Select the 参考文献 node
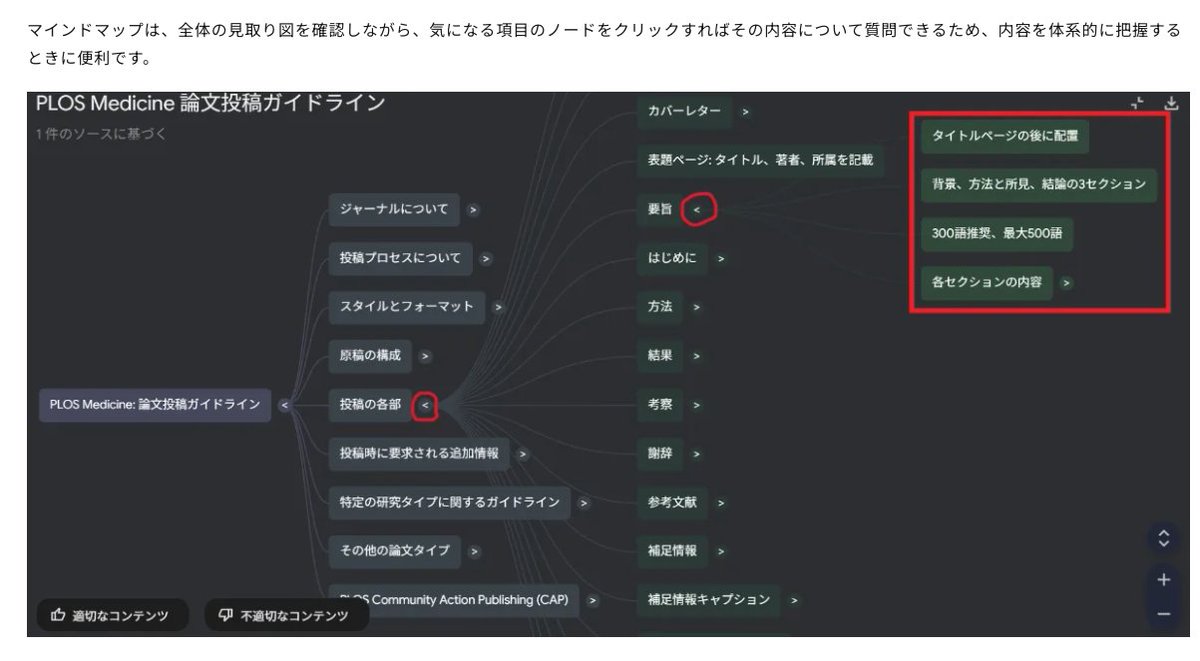This screenshot has height=661, width=1200. click(672, 502)
